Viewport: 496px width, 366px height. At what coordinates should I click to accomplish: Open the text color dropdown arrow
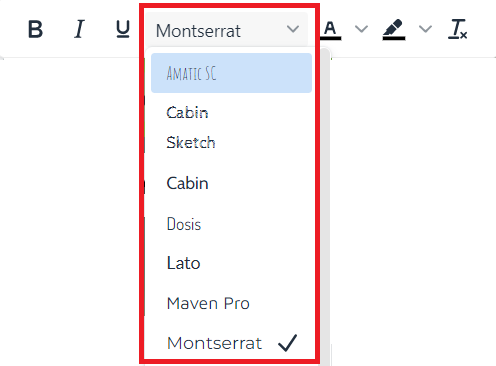pyautogui.click(x=361, y=29)
